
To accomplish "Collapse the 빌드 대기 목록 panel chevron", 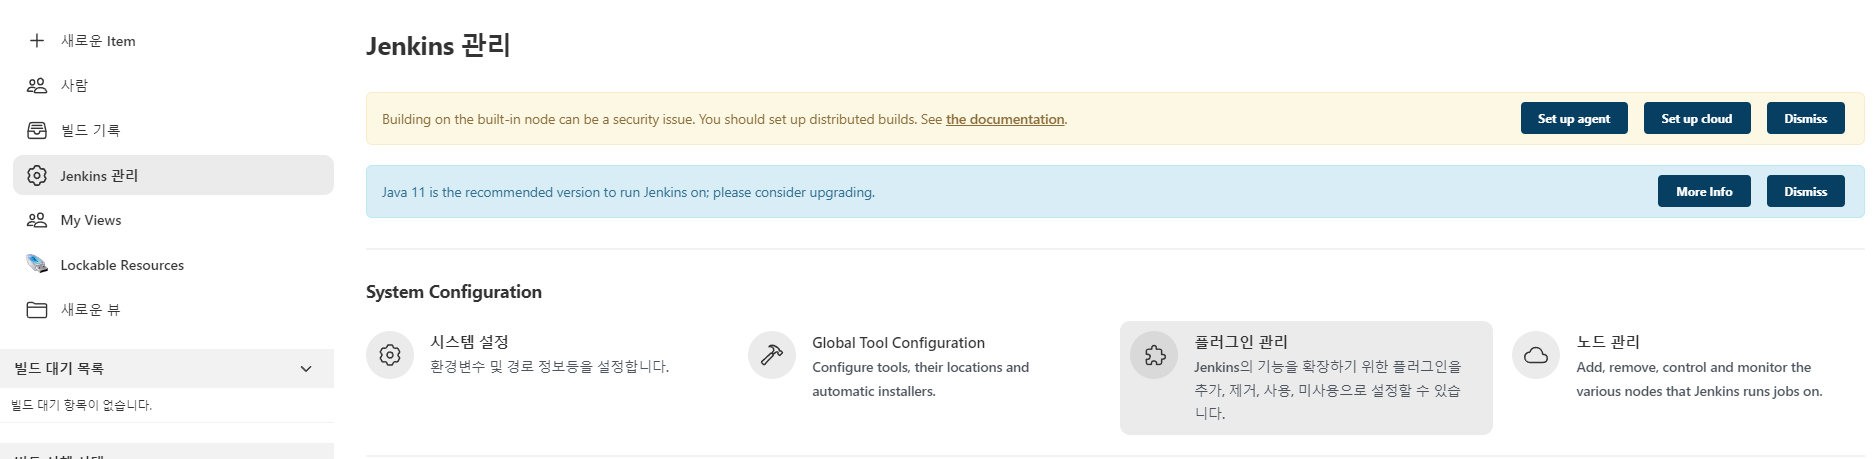I will 306,369.
